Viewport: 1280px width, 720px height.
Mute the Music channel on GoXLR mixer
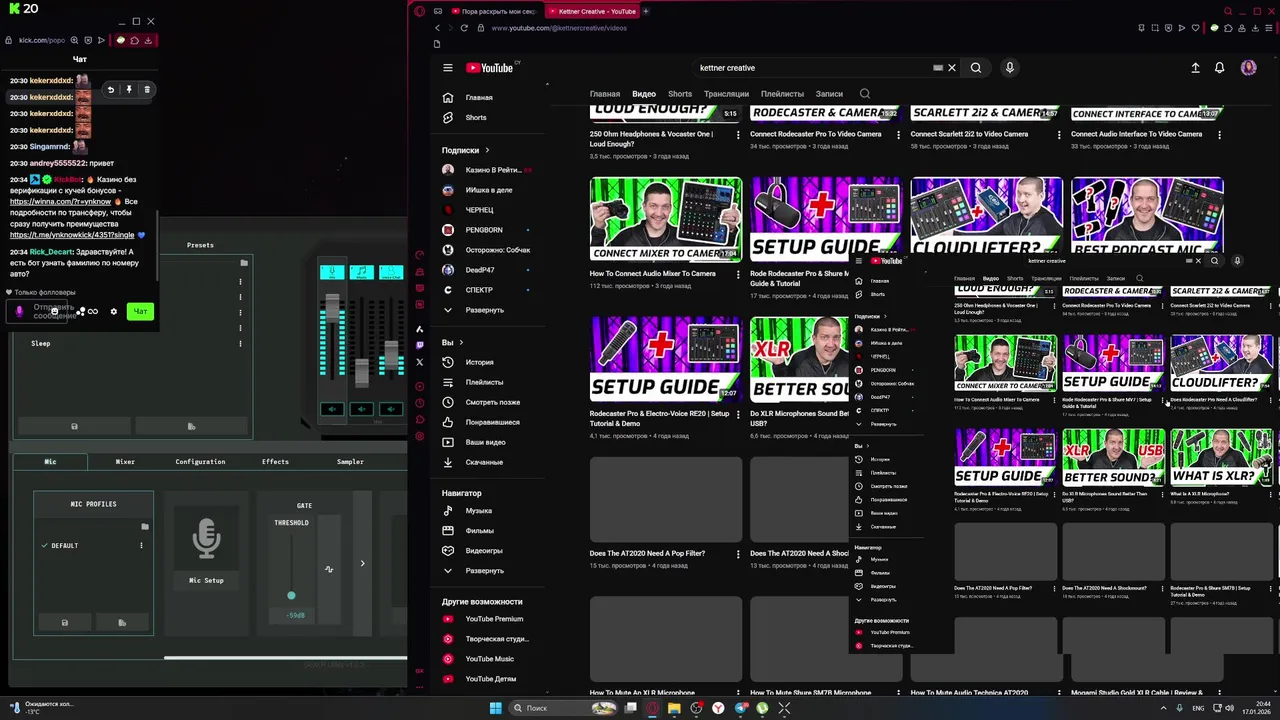[362, 408]
